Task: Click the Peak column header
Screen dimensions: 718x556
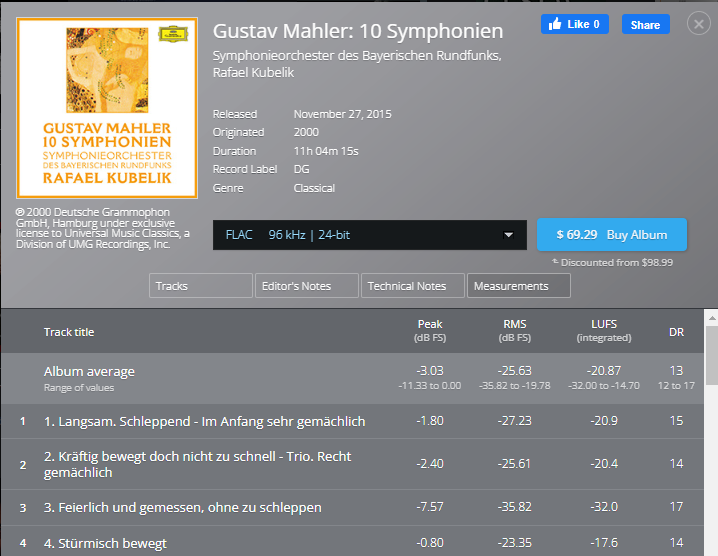Action: (430, 330)
